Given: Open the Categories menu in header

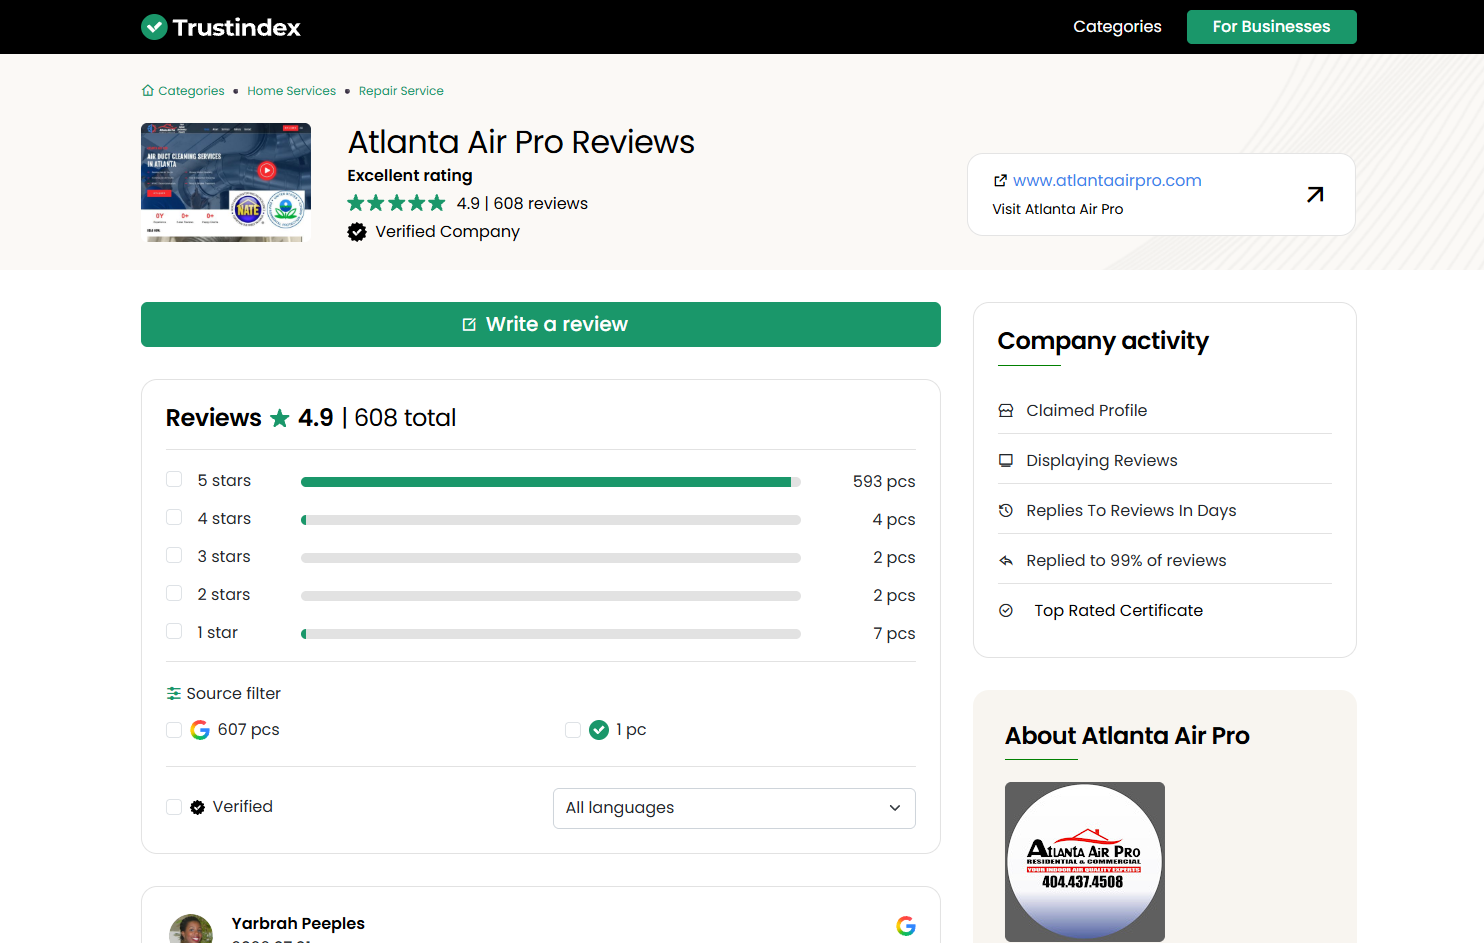Looking at the screenshot, I should (1117, 27).
